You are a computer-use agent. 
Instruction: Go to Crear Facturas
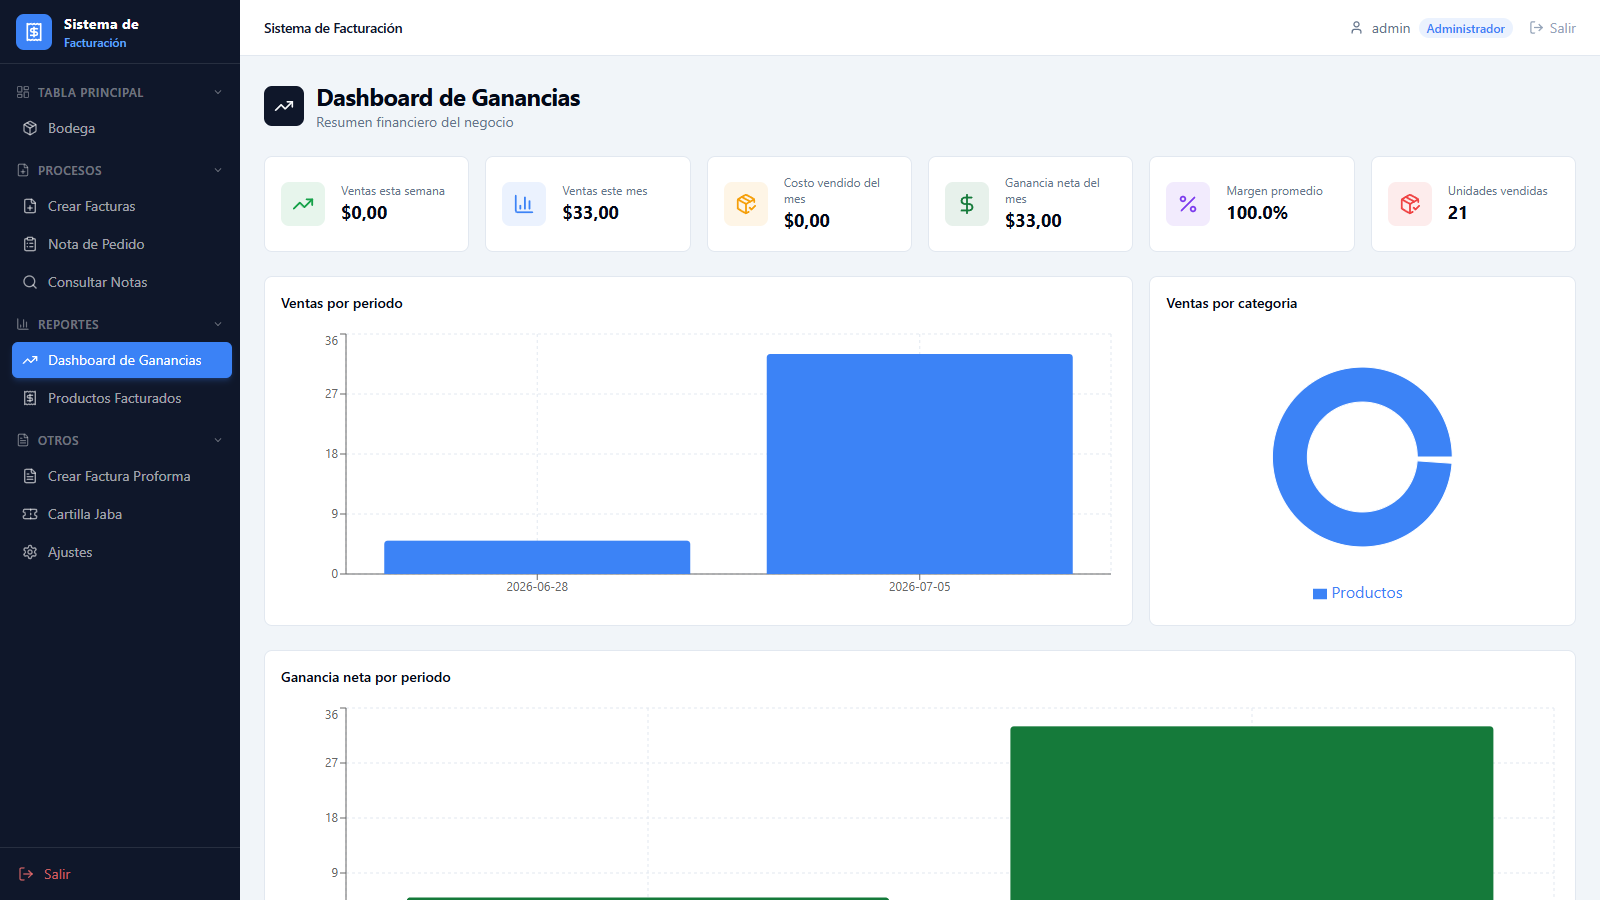pyautogui.click(x=122, y=206)
